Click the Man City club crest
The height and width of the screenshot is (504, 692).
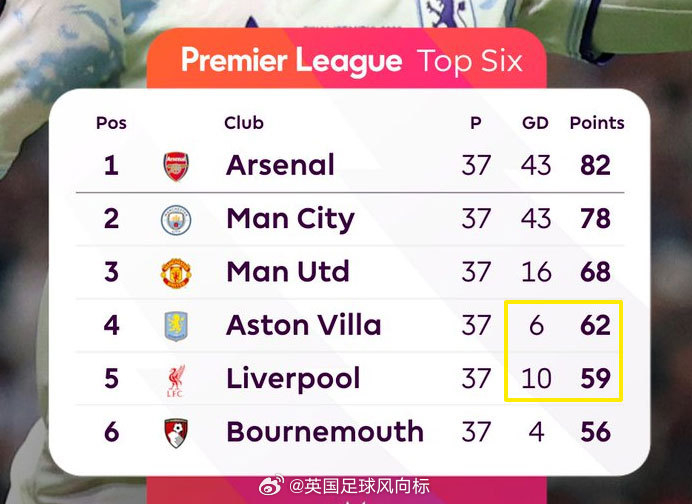click(x=176, y=219)
